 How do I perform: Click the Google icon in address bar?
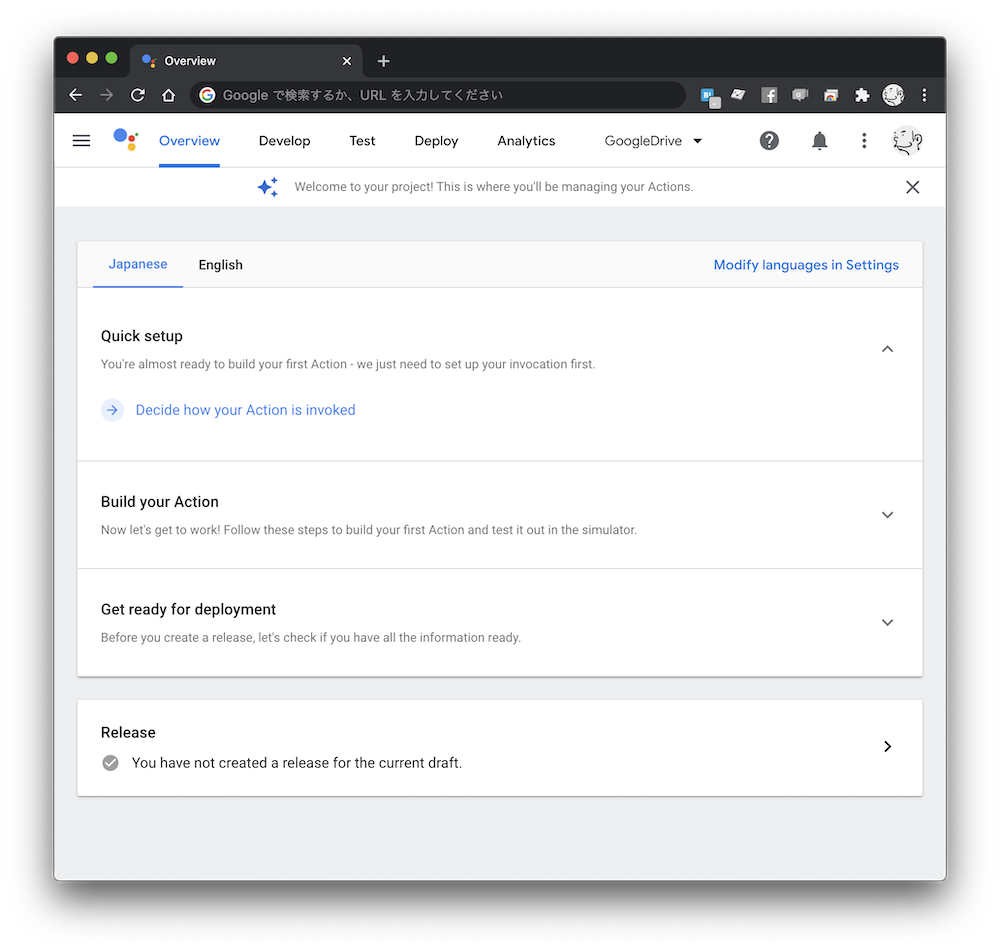[x=207, y=95]
